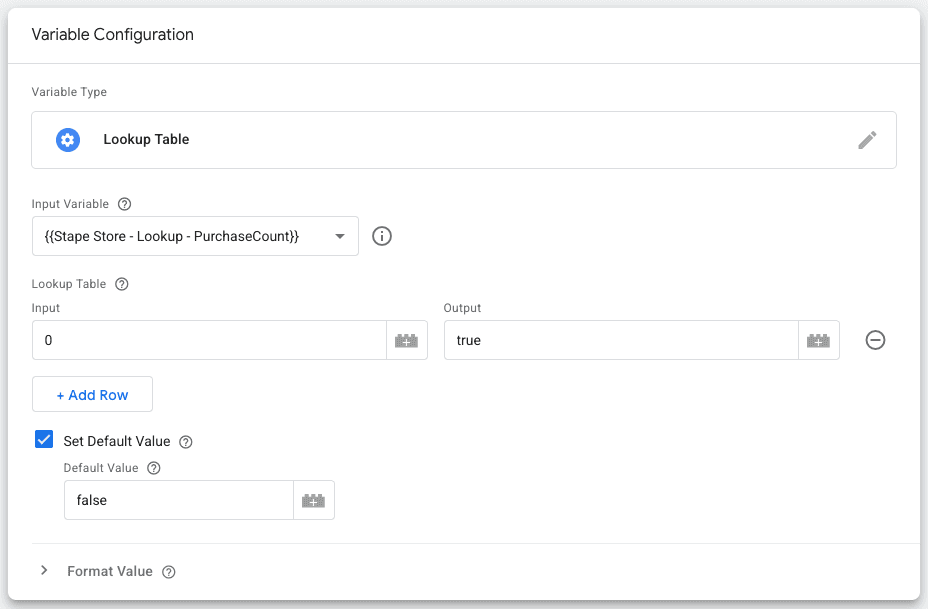Screen dimensions: 928x609
Task: Click the Add Row button
Action: tap(92, 394)
